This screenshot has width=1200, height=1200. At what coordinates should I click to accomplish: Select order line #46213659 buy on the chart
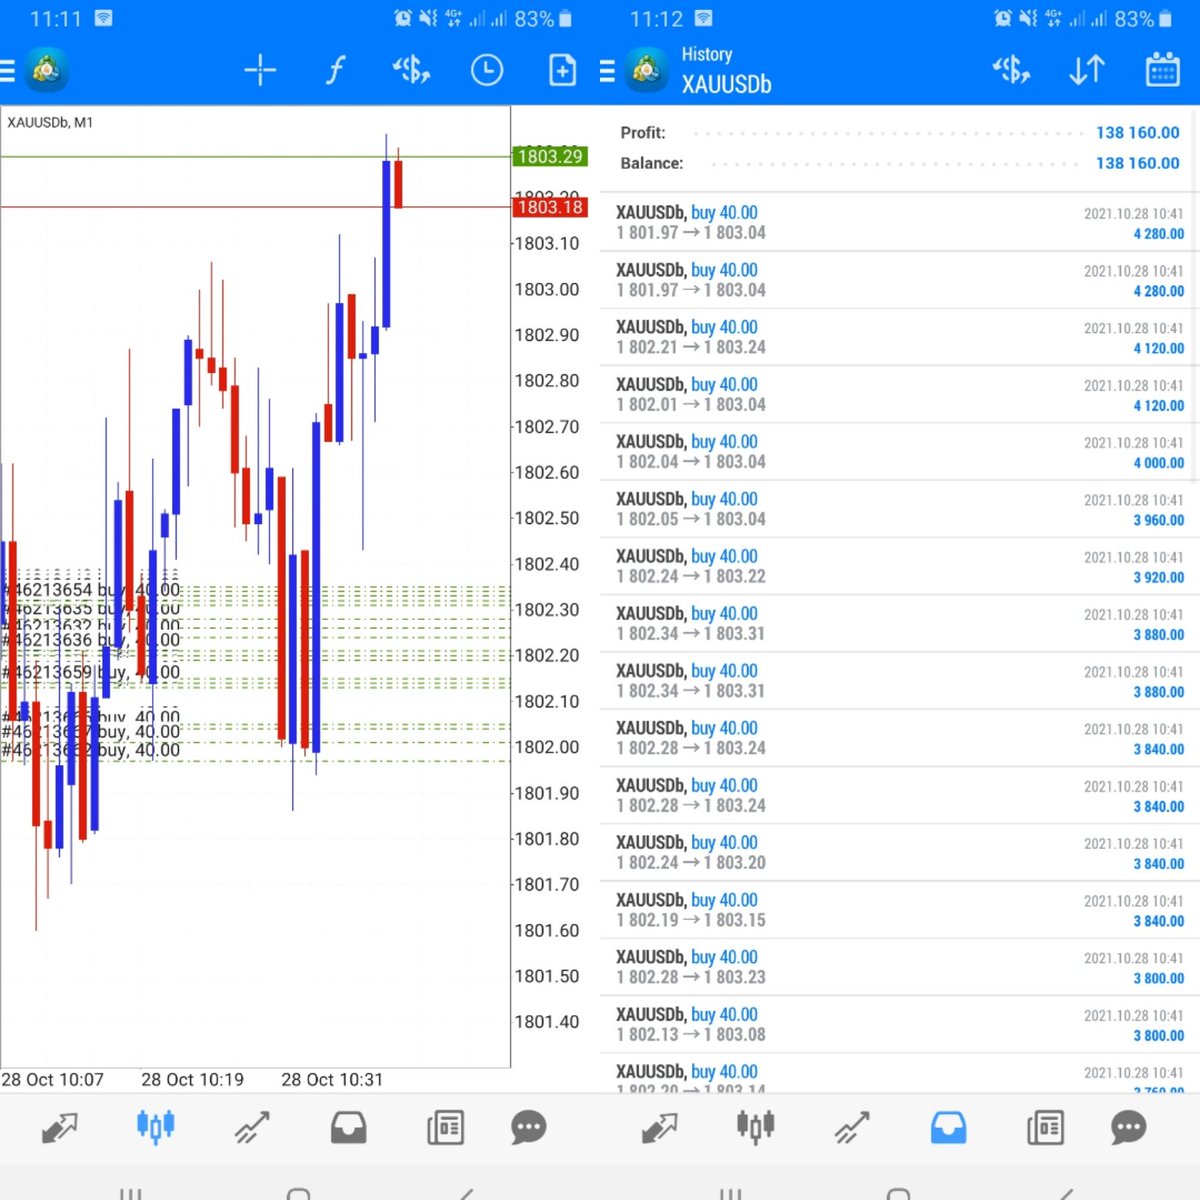92,672
